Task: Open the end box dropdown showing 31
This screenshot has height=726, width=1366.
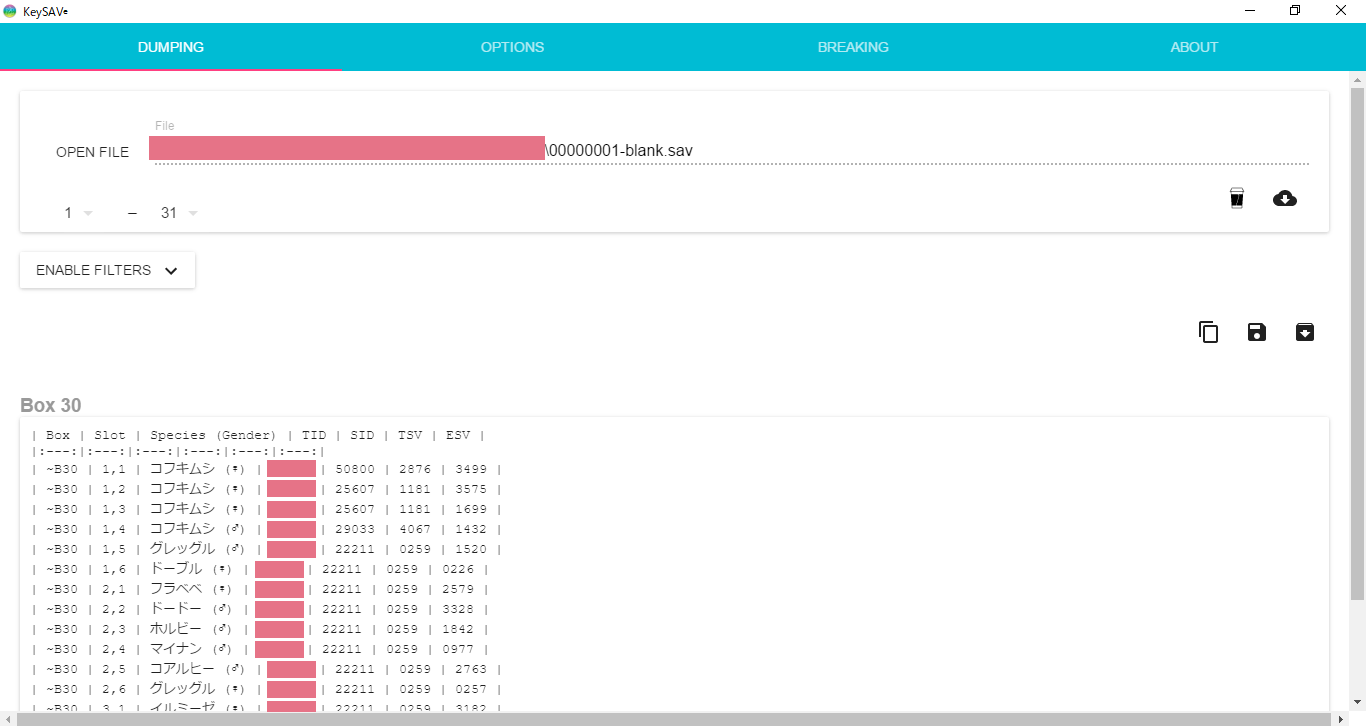Action: click(179, 213)
